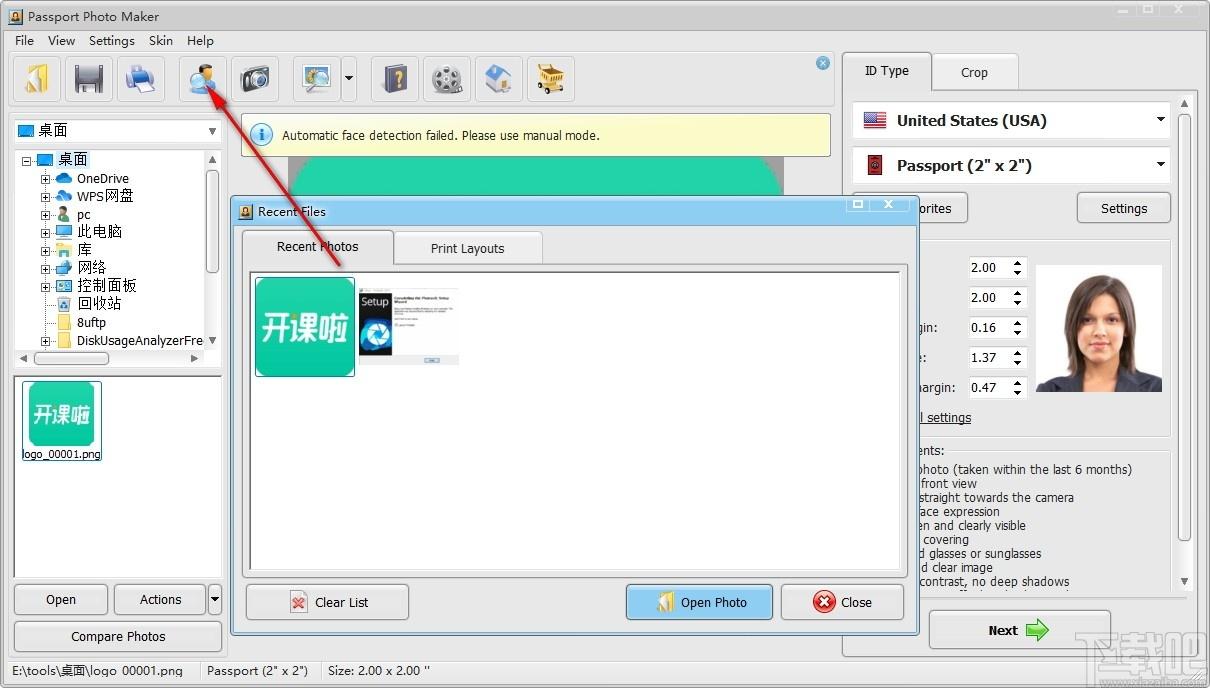Viewport: 1210px width, 688px height.
Task: Click the picture viewer magnifier toolbar icon
Action: 317,79
